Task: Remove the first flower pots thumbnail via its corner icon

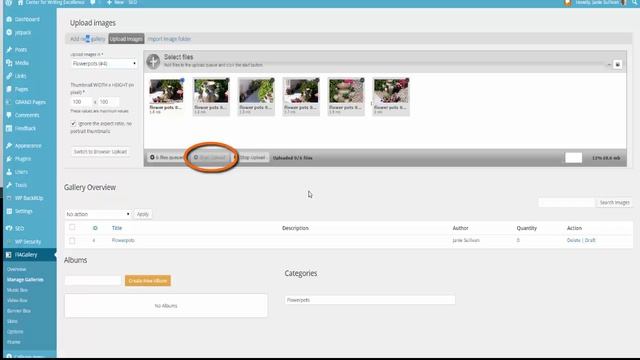Action: point(182,80)
